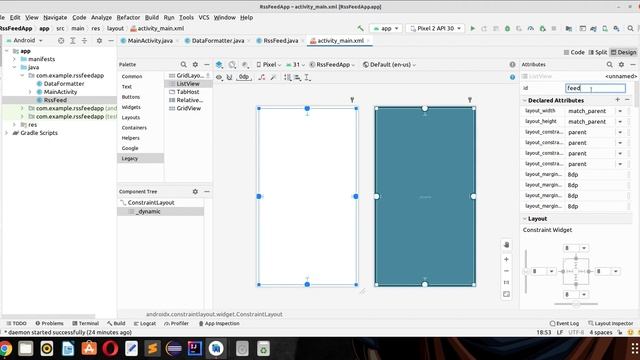640x360 pixels.
Task: Open Component Tree settings gear
Action: point(195,191)
